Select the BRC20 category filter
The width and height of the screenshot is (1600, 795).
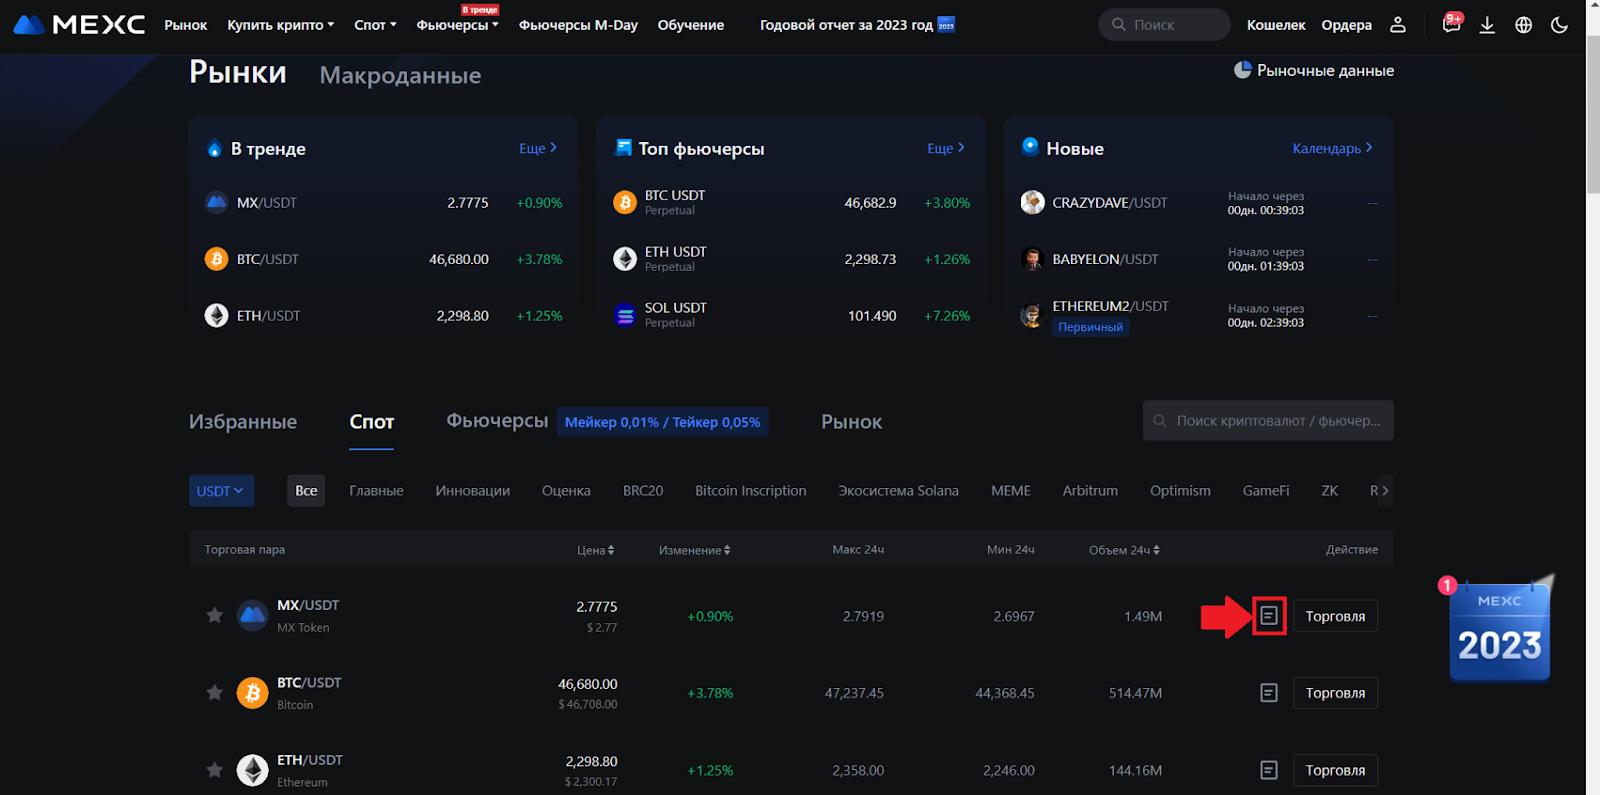pyautogui.click(x=643, y=491)
